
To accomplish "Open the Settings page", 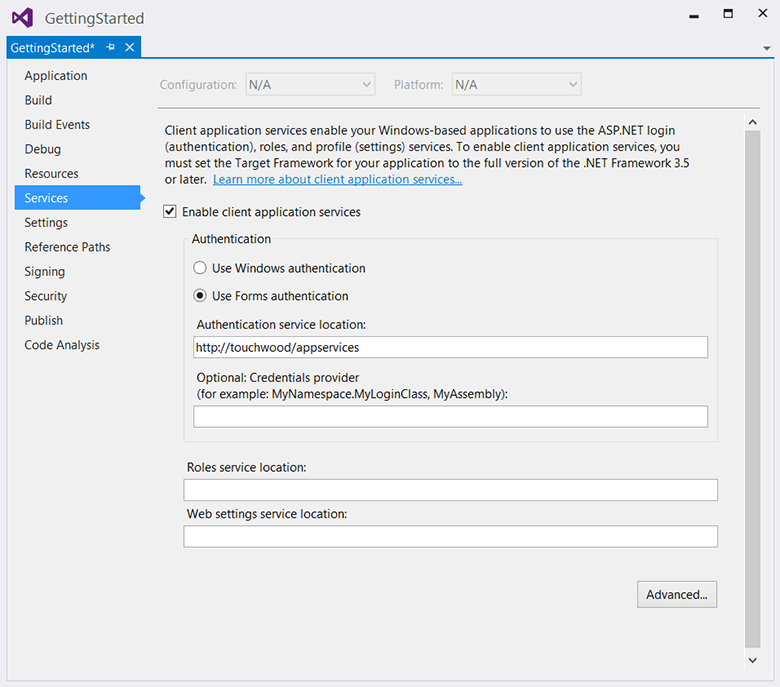I will click(x=46, y=222).
